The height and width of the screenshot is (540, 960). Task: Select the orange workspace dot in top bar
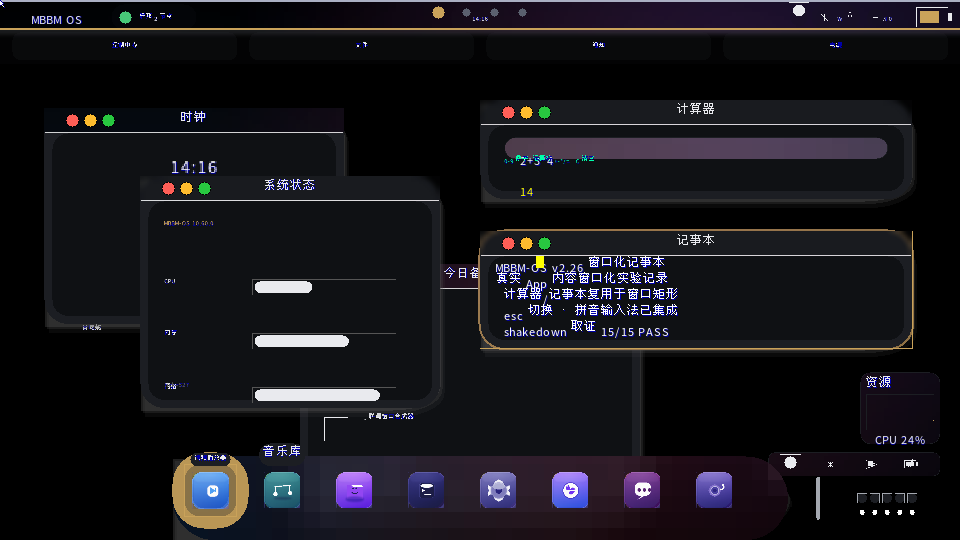coord(438,12)
